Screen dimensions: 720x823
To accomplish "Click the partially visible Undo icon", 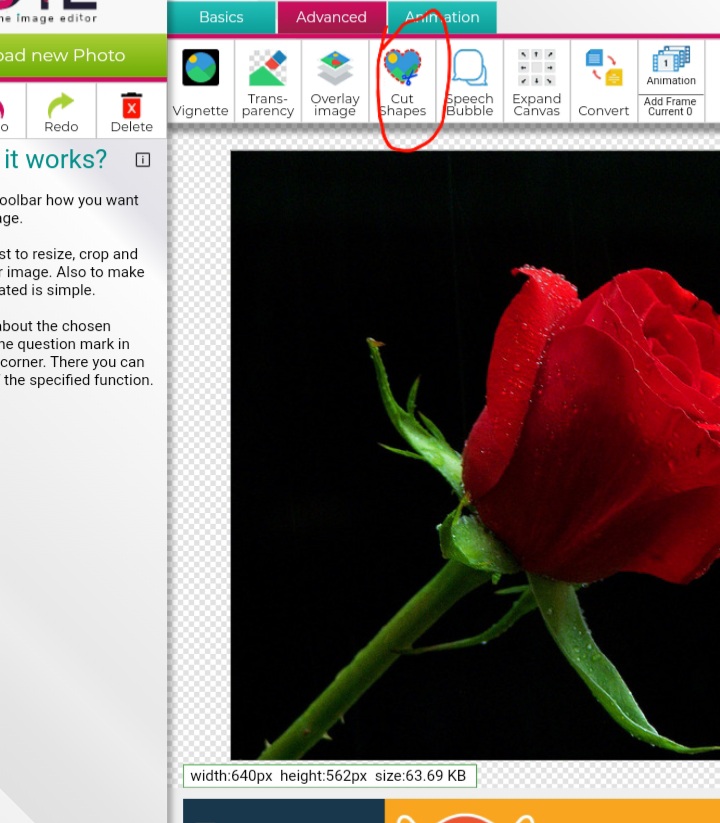I will 4,108.
